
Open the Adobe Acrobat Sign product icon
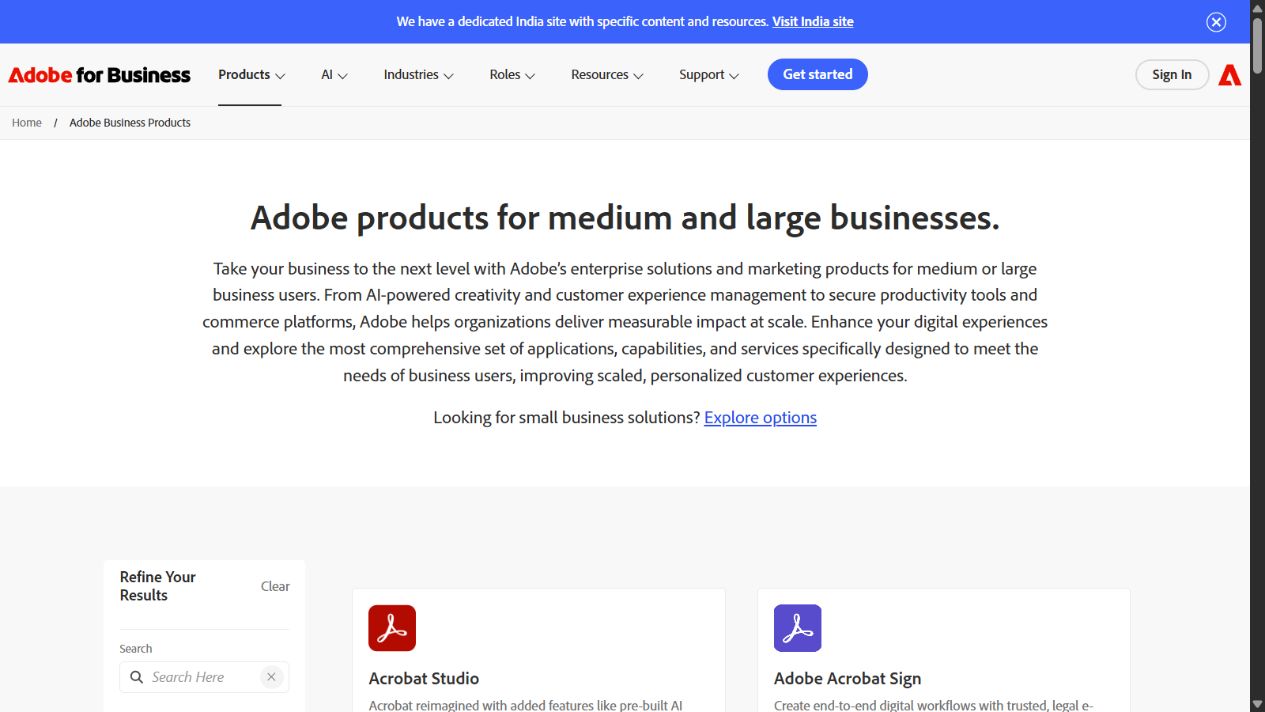click(797, 628)
